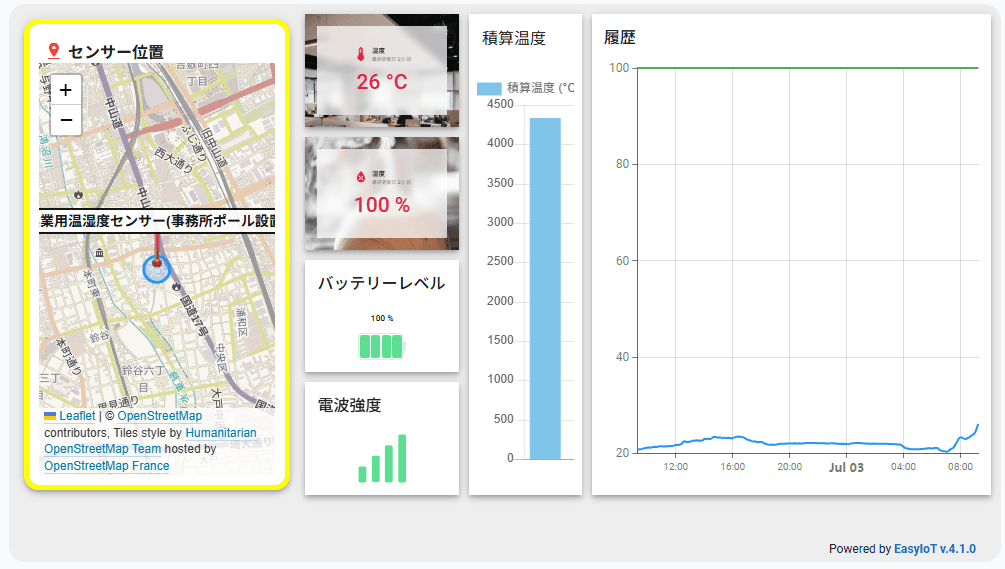The height and width of the screenshot is (569, 1005).
Task: Click the 20:00 tick on the history chart
Action: point(790,466)
